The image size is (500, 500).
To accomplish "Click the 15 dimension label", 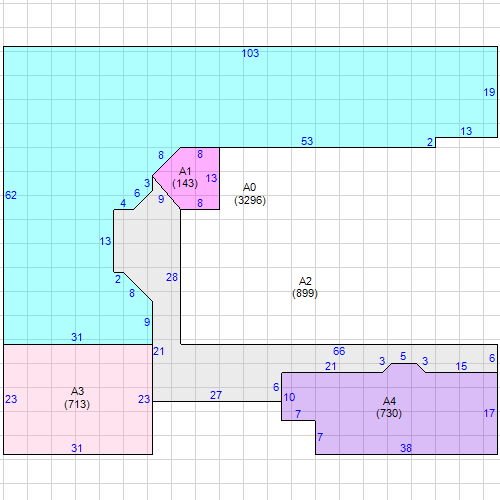I will tap(461, 366).
